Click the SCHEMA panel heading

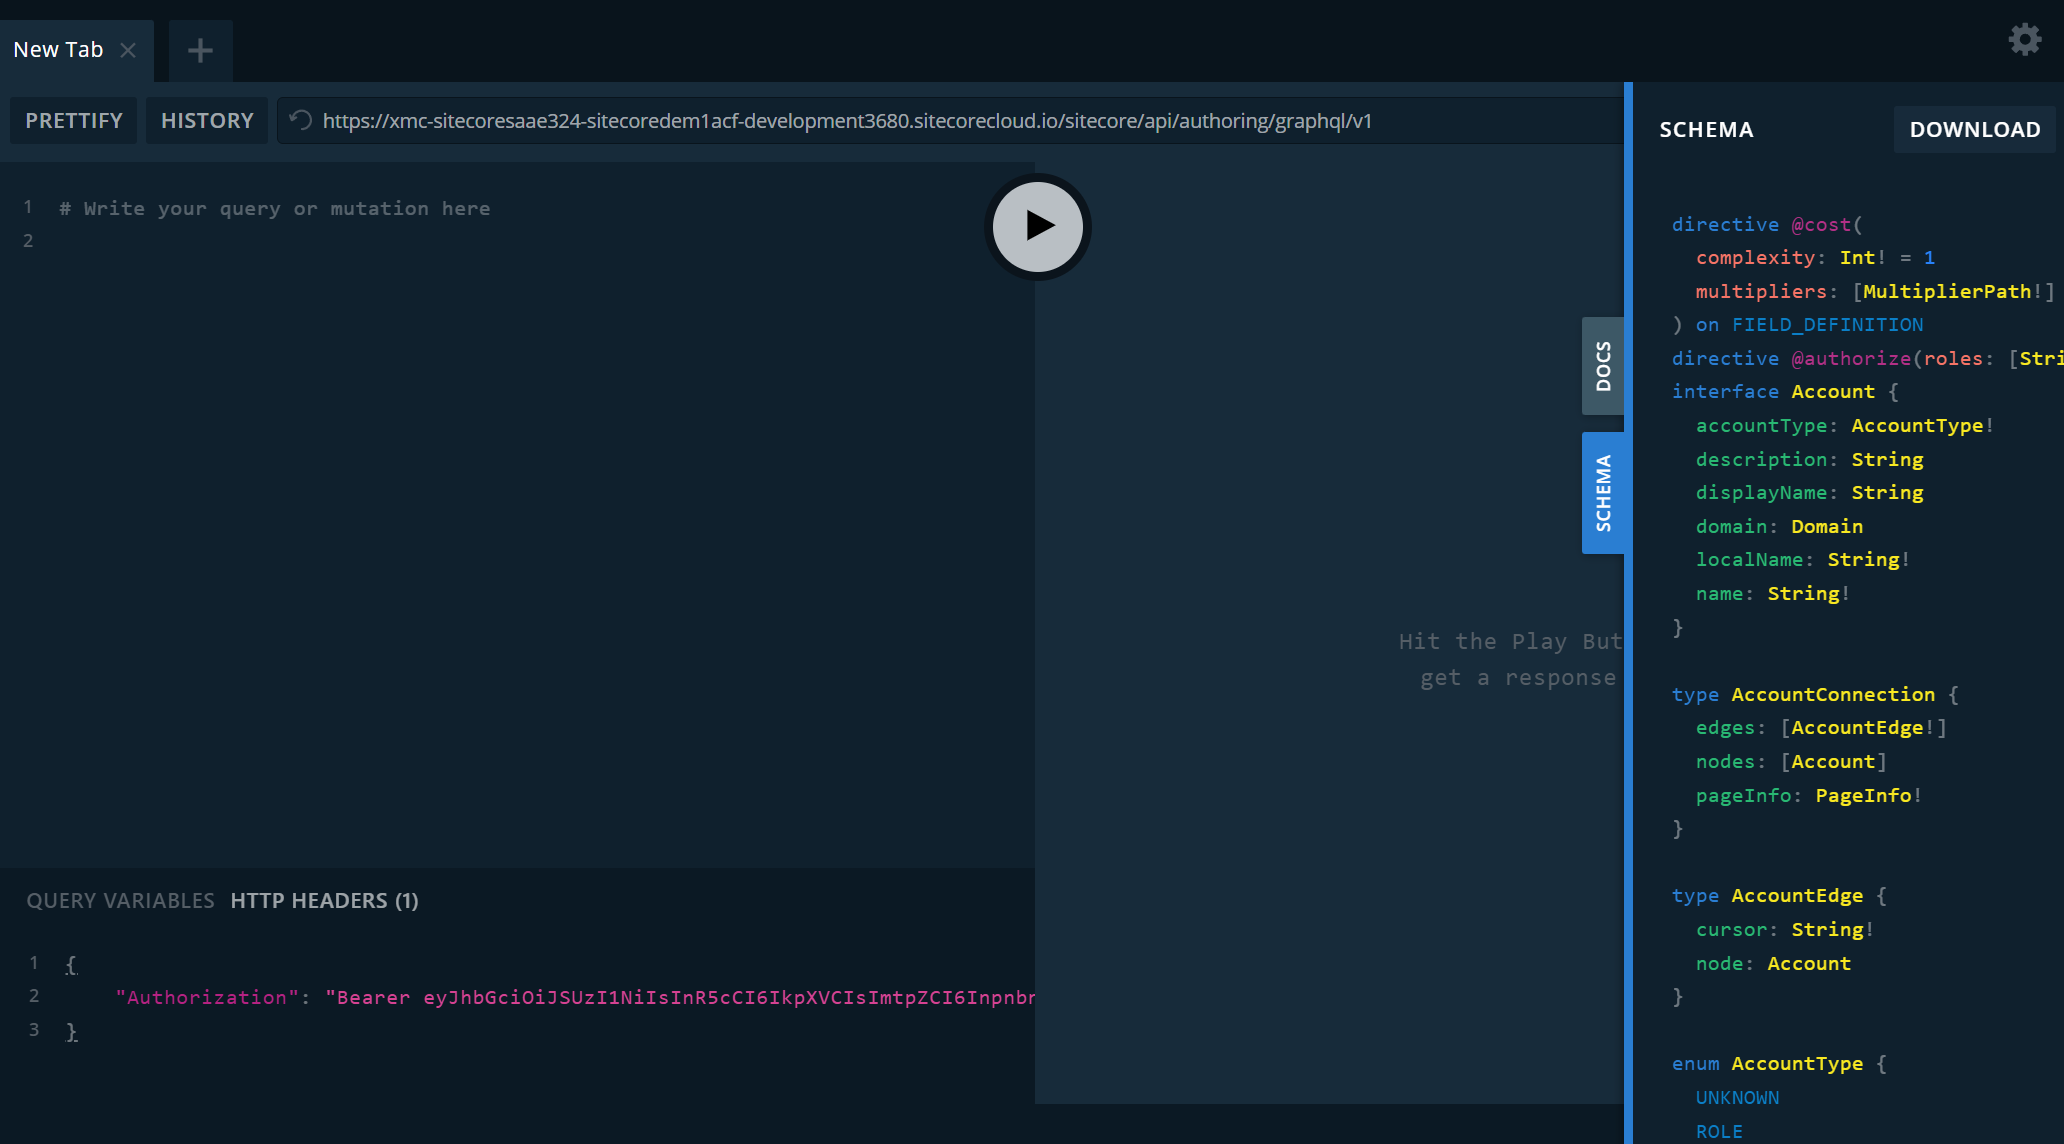click(x=1706, y=130)
